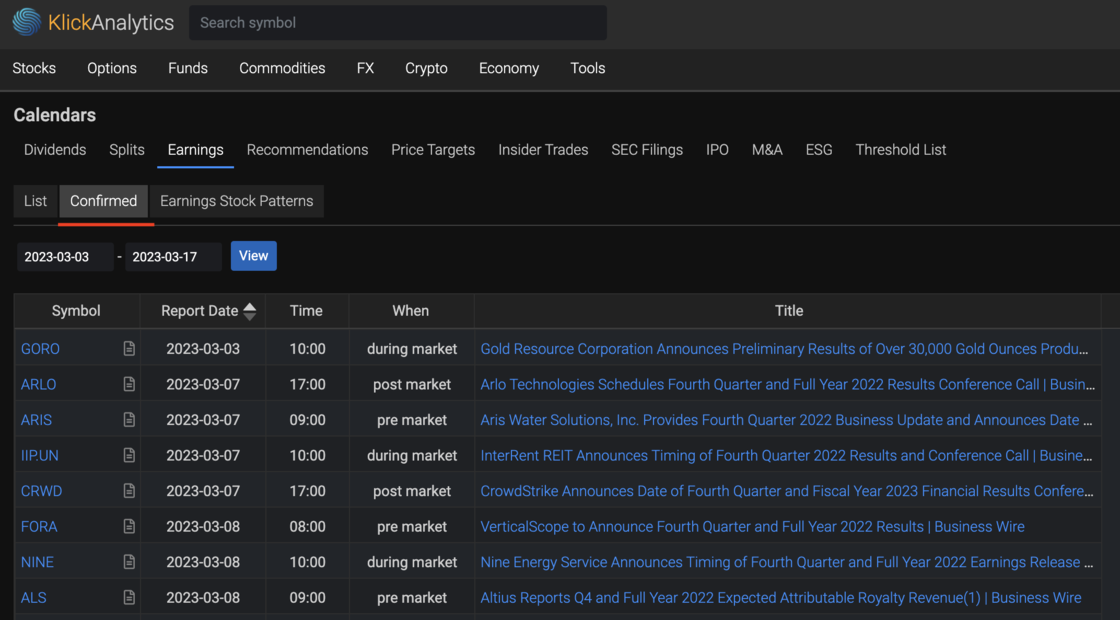Open the Crypto menu
The width and height of the screenshot is (1120, 620).
pos(426,69)
